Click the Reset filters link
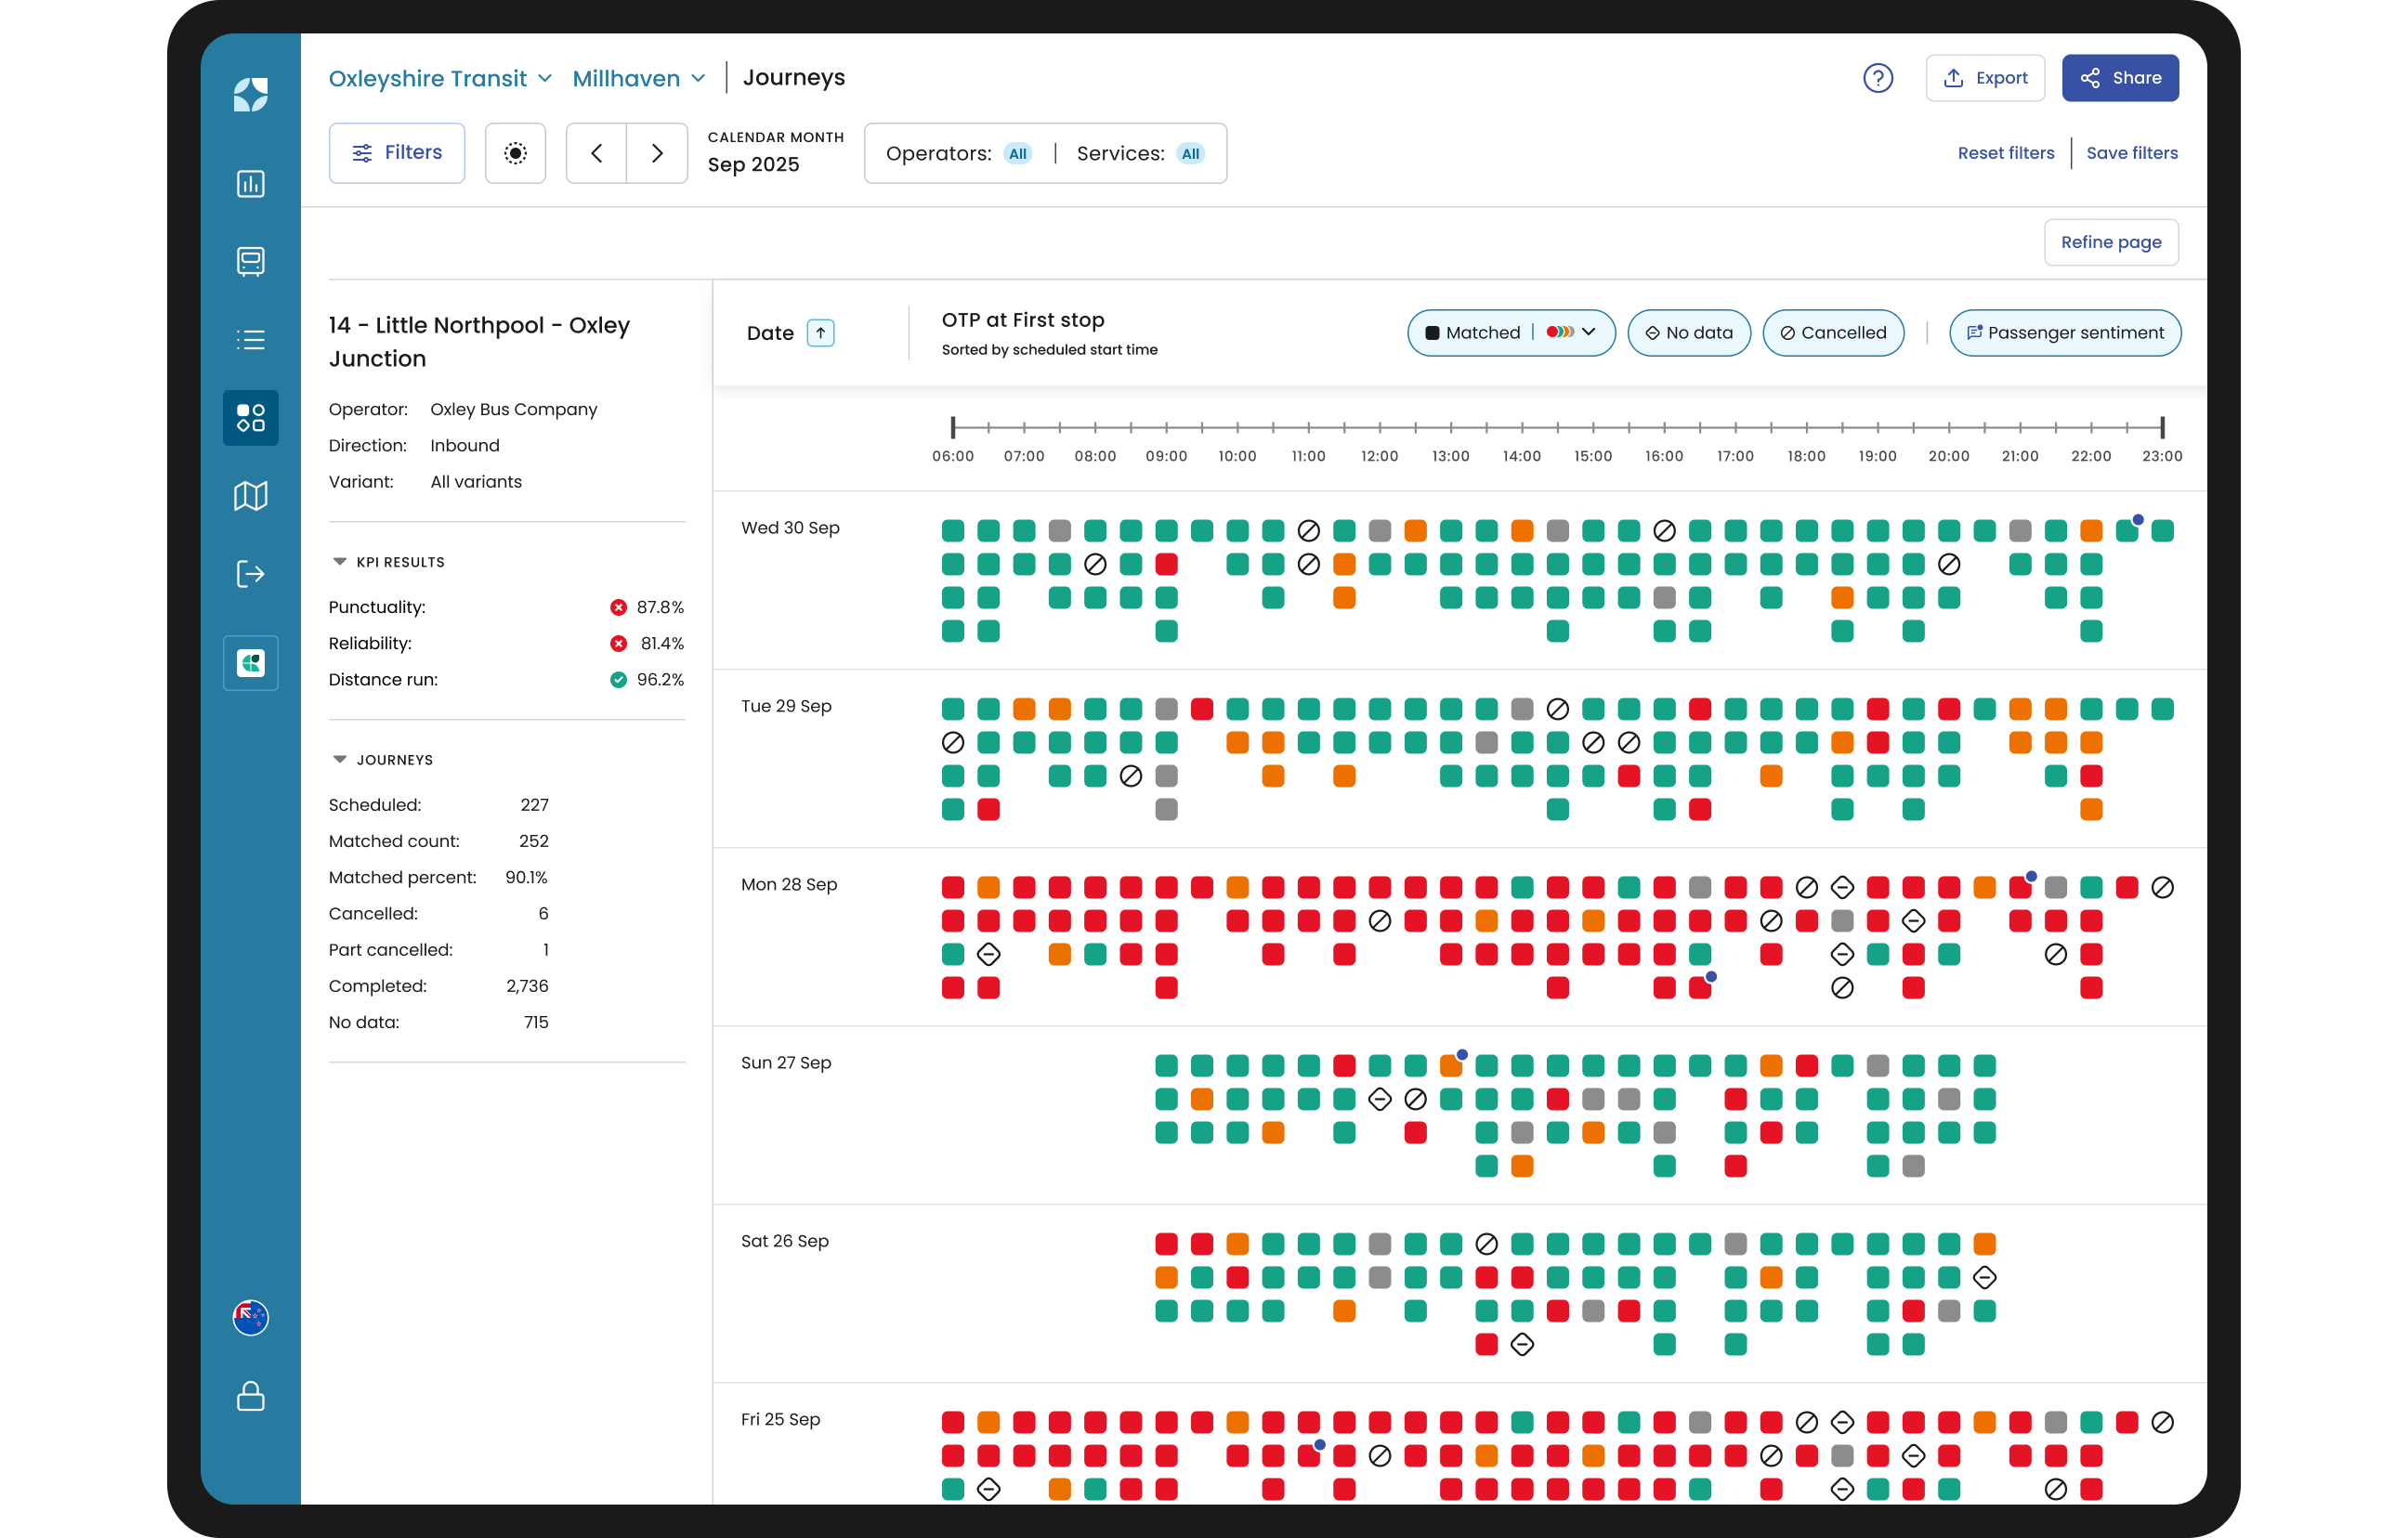 [2006, 153]
